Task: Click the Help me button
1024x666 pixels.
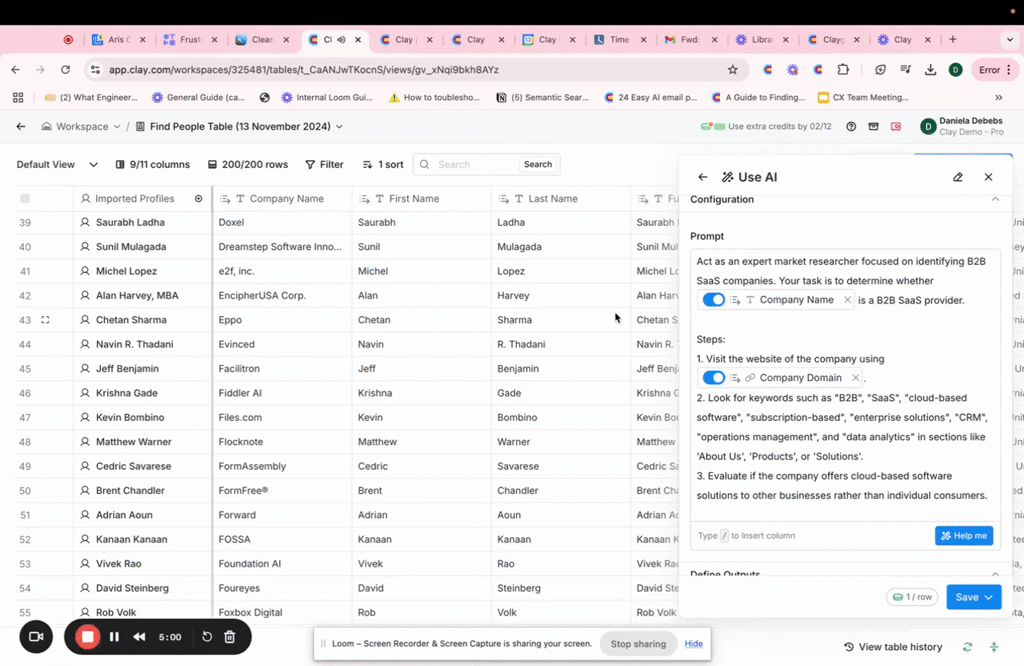Action: pos(964,536)
